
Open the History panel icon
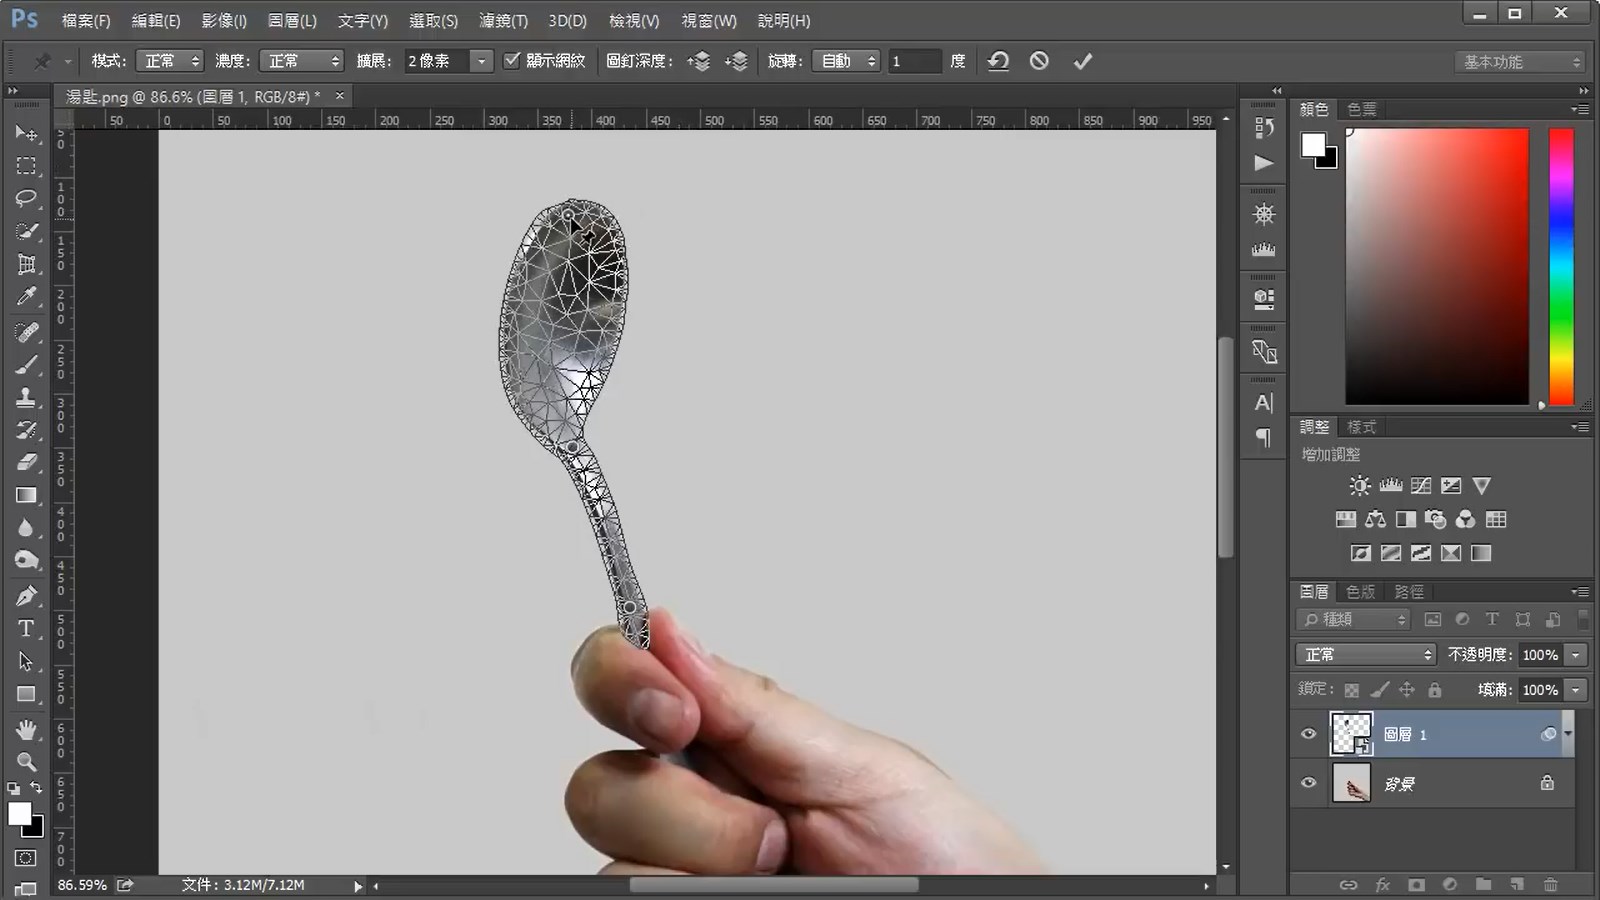point(1264,127)
